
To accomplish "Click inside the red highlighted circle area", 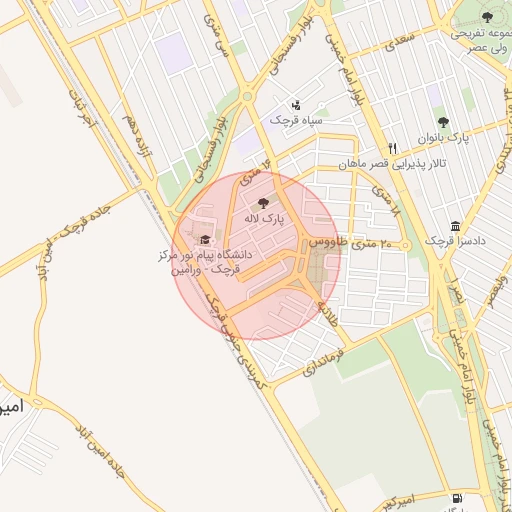I will tap(256, 255).
